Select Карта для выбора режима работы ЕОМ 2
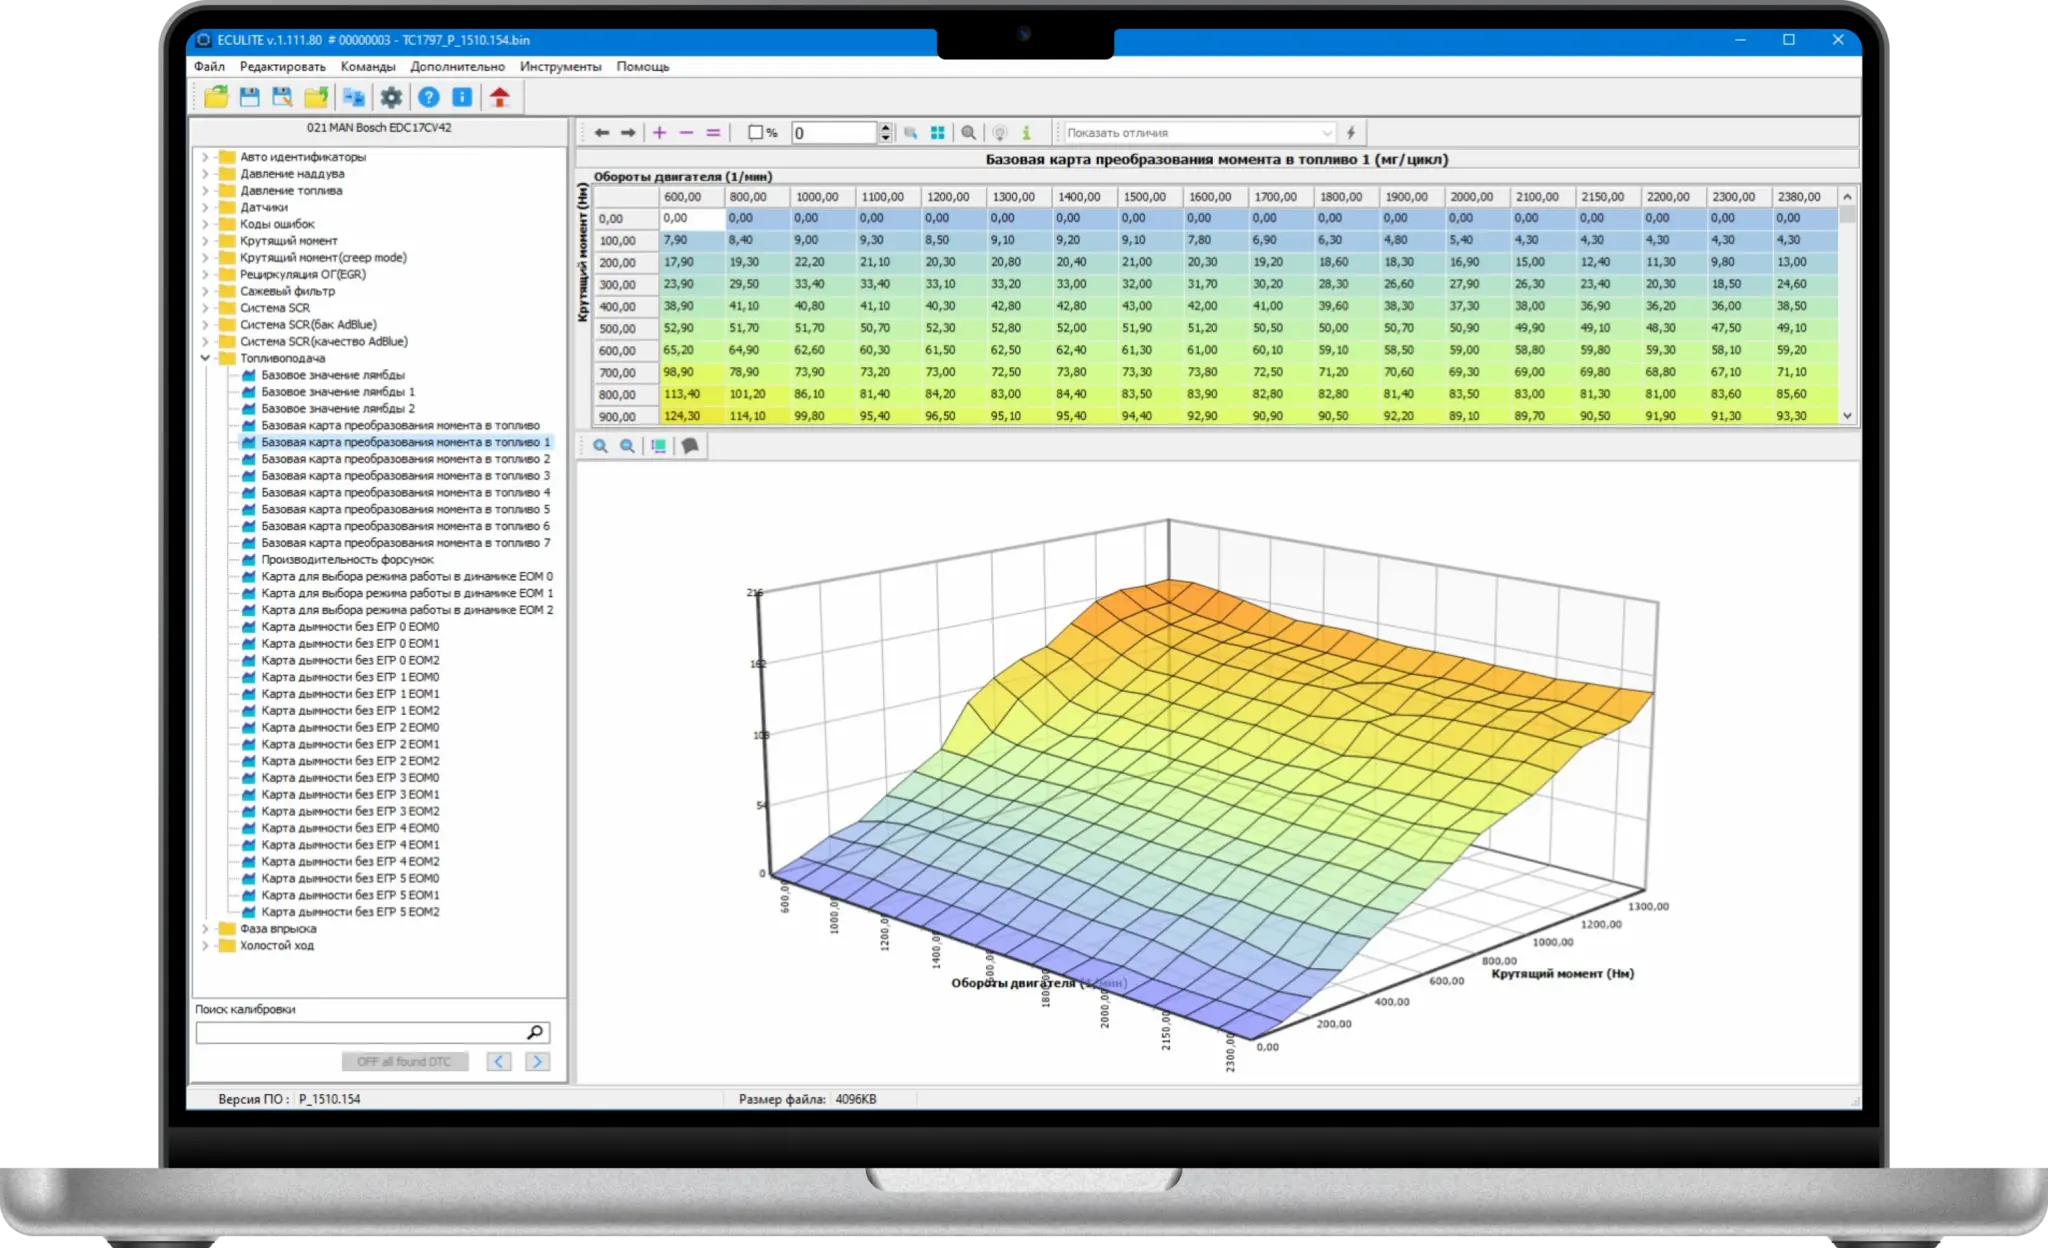 [406, 610]
